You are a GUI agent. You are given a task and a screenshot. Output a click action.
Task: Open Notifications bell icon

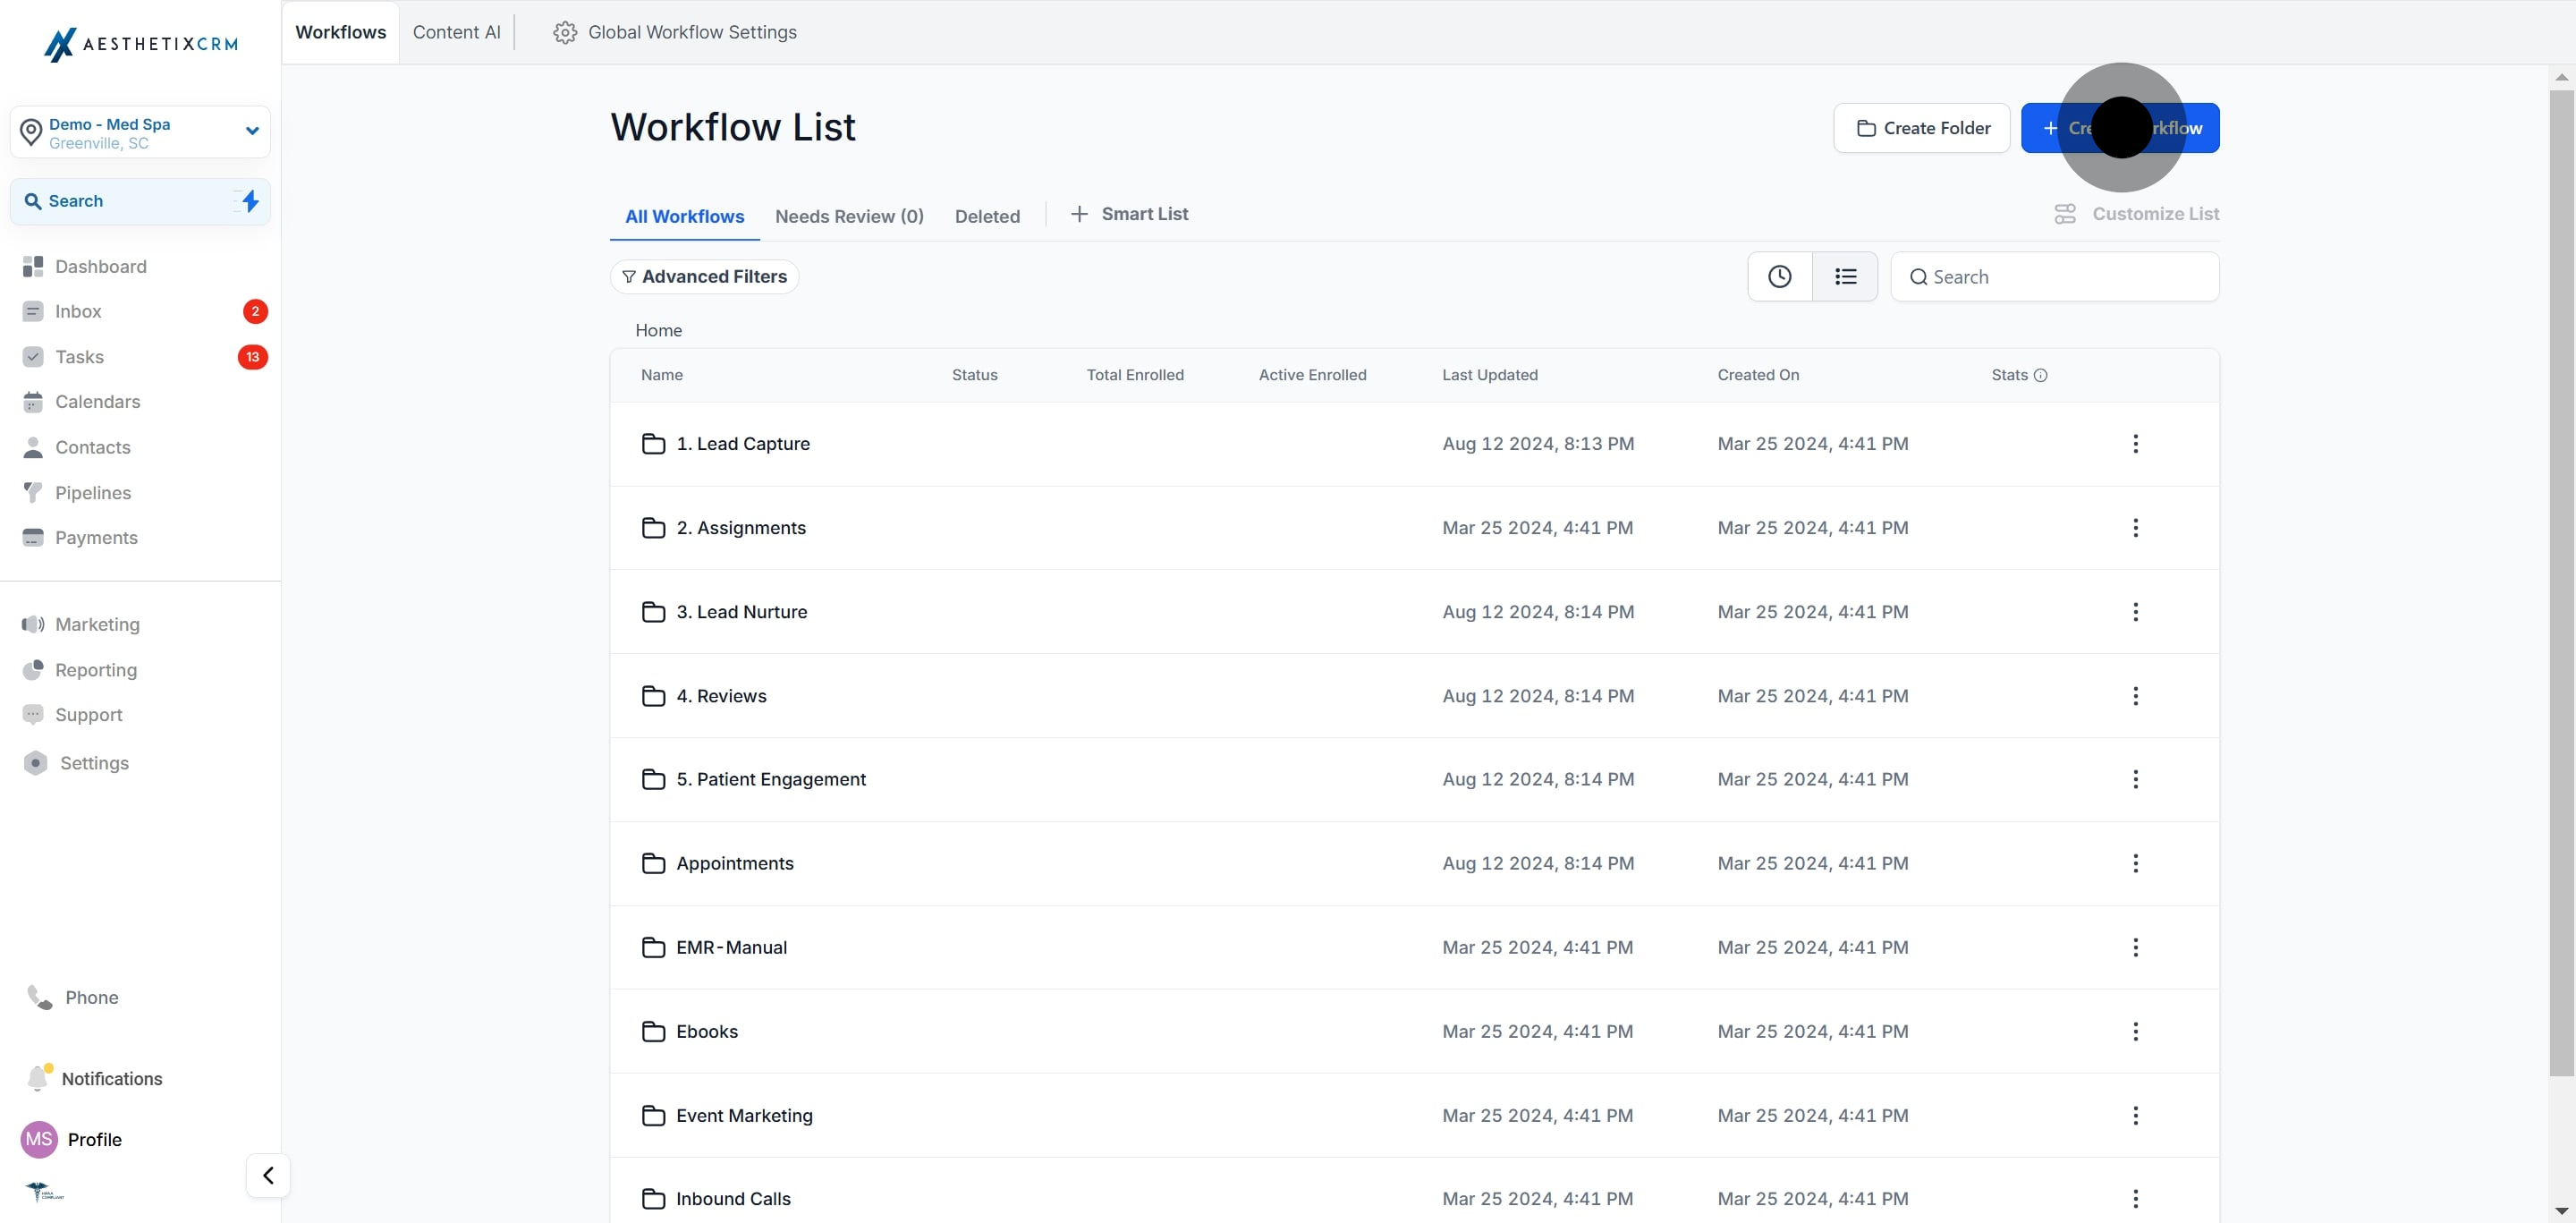pos(38,1078)
